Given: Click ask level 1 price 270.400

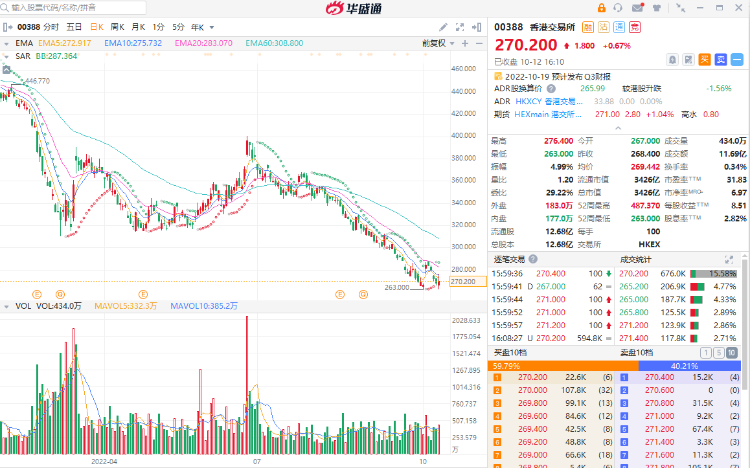Looking at the screenshot, I should [x=659, y=378].
